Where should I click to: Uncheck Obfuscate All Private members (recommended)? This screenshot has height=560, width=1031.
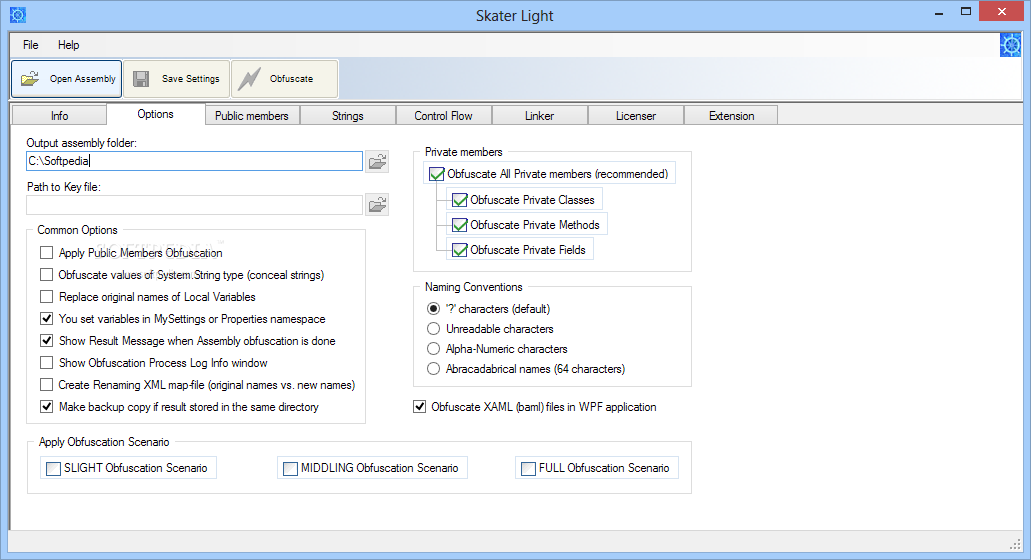pos(437,174)
